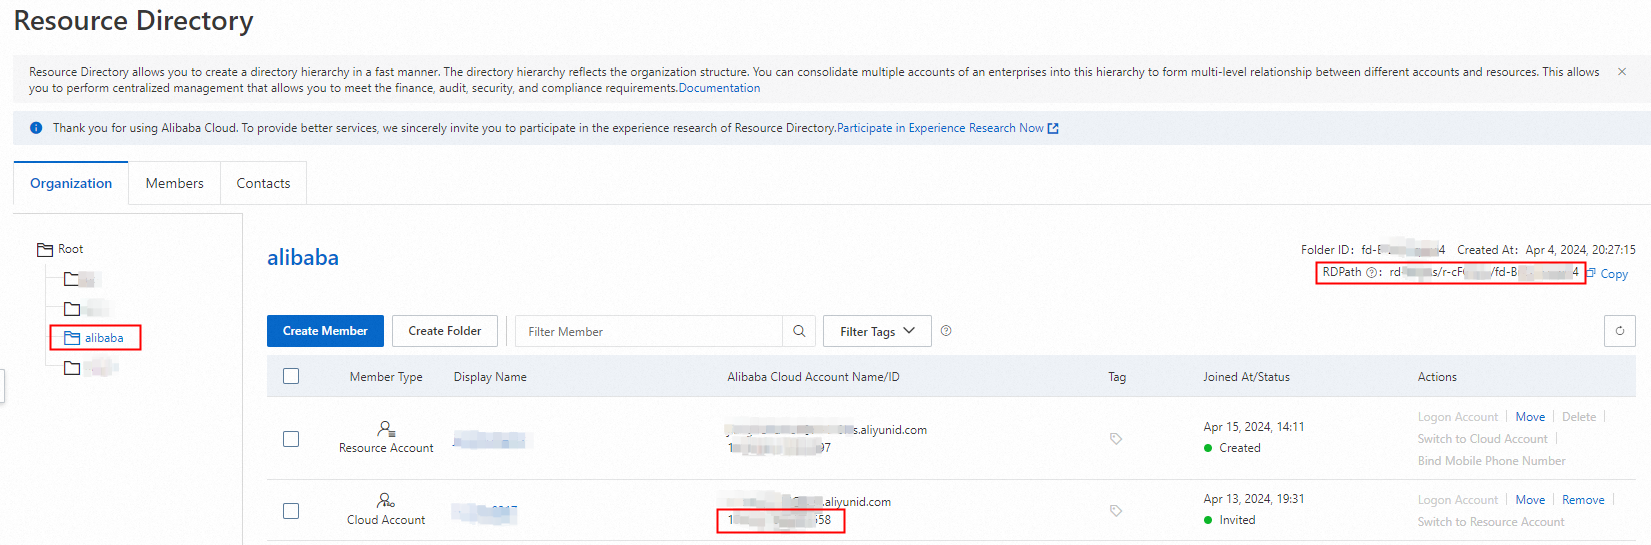
Task: Click the Actions column header
Action: (1437, 377)
